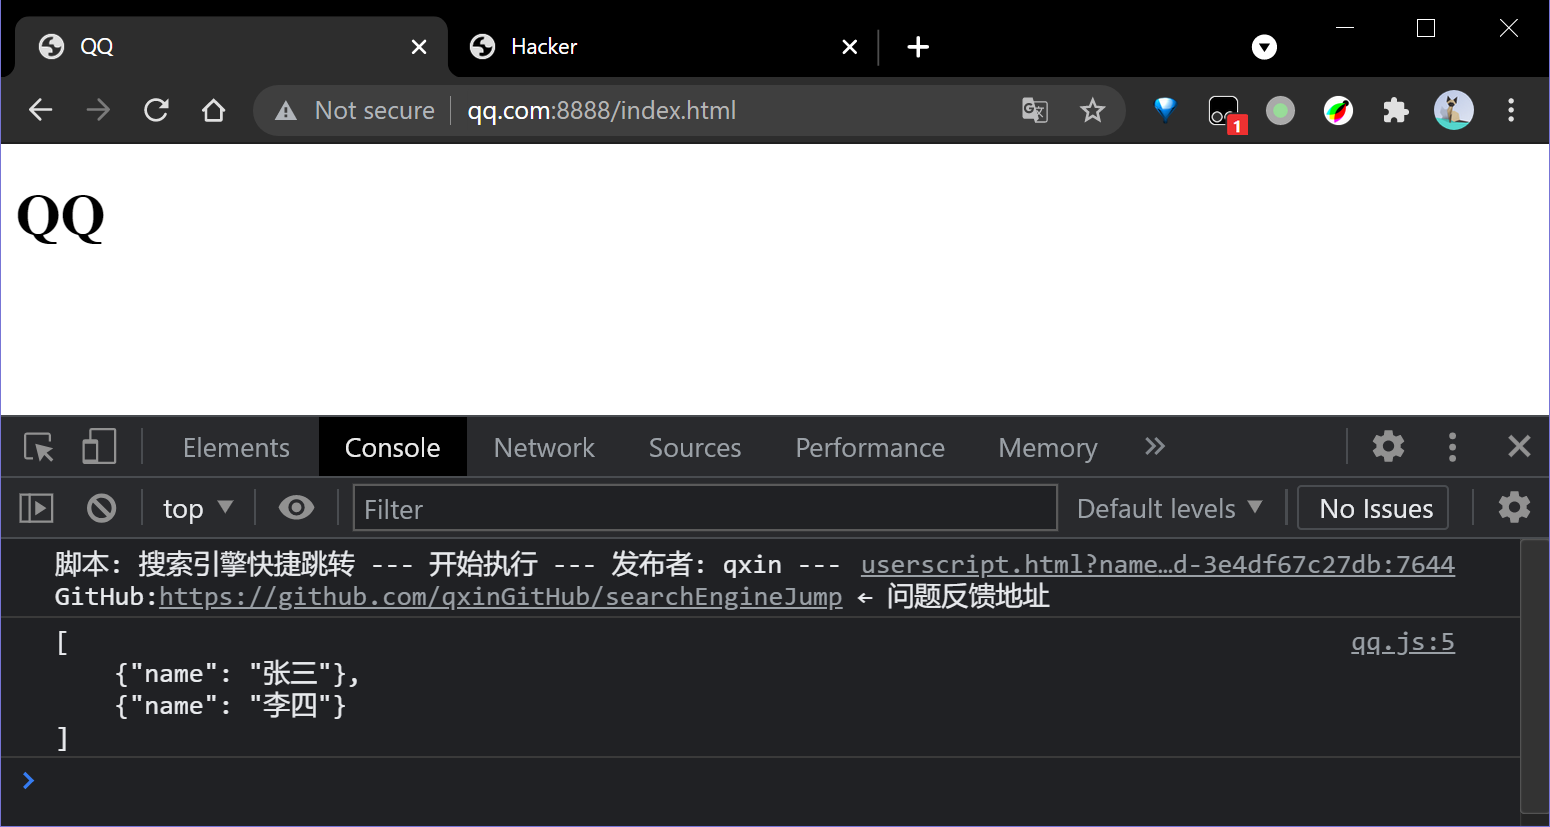This screenshot has width=1550, height=827.
Task: Close the QQ tab
Action: point(419,47)
